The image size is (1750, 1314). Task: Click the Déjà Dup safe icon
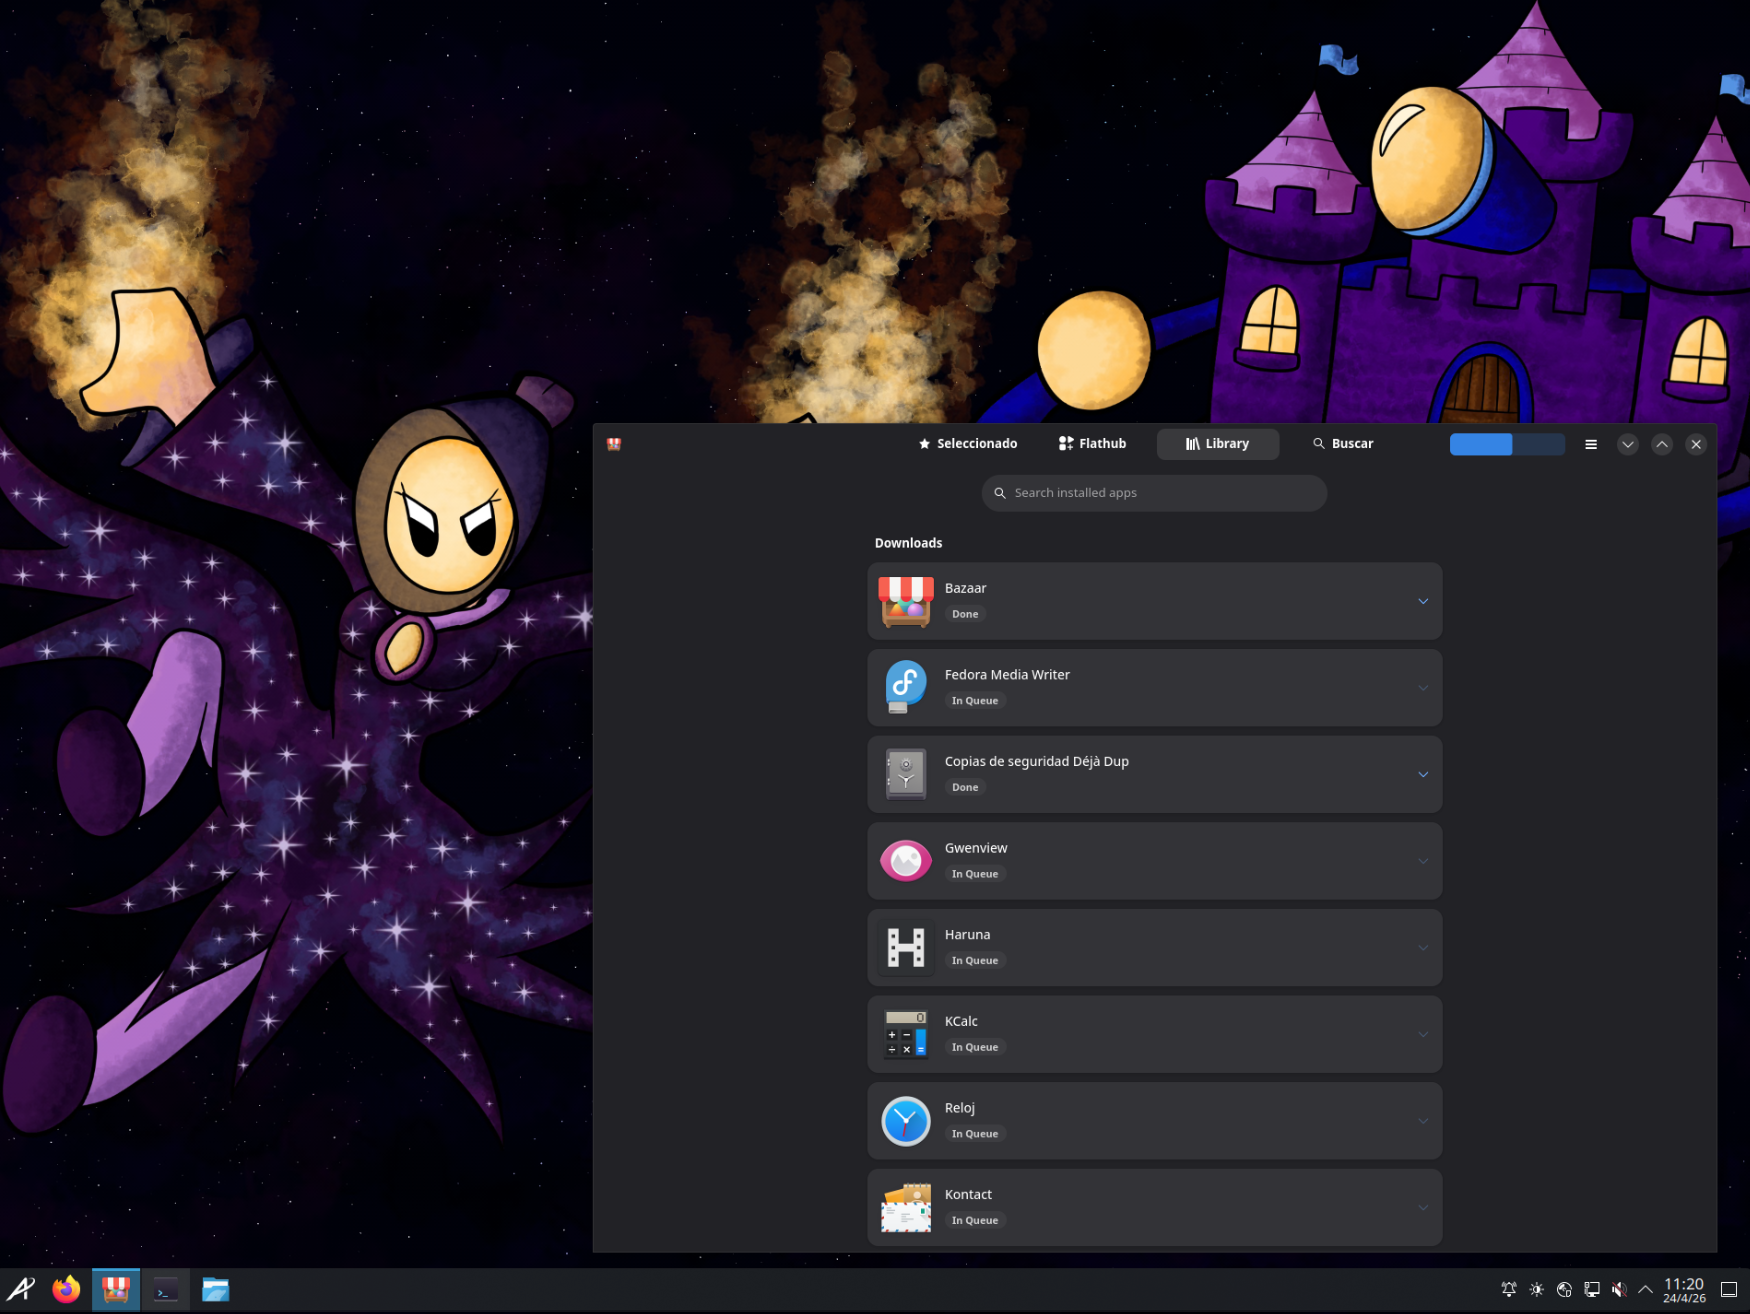point(905,774)
